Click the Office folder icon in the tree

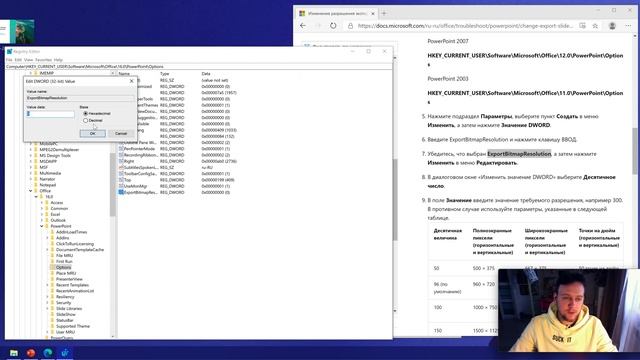tap(36, 191)
